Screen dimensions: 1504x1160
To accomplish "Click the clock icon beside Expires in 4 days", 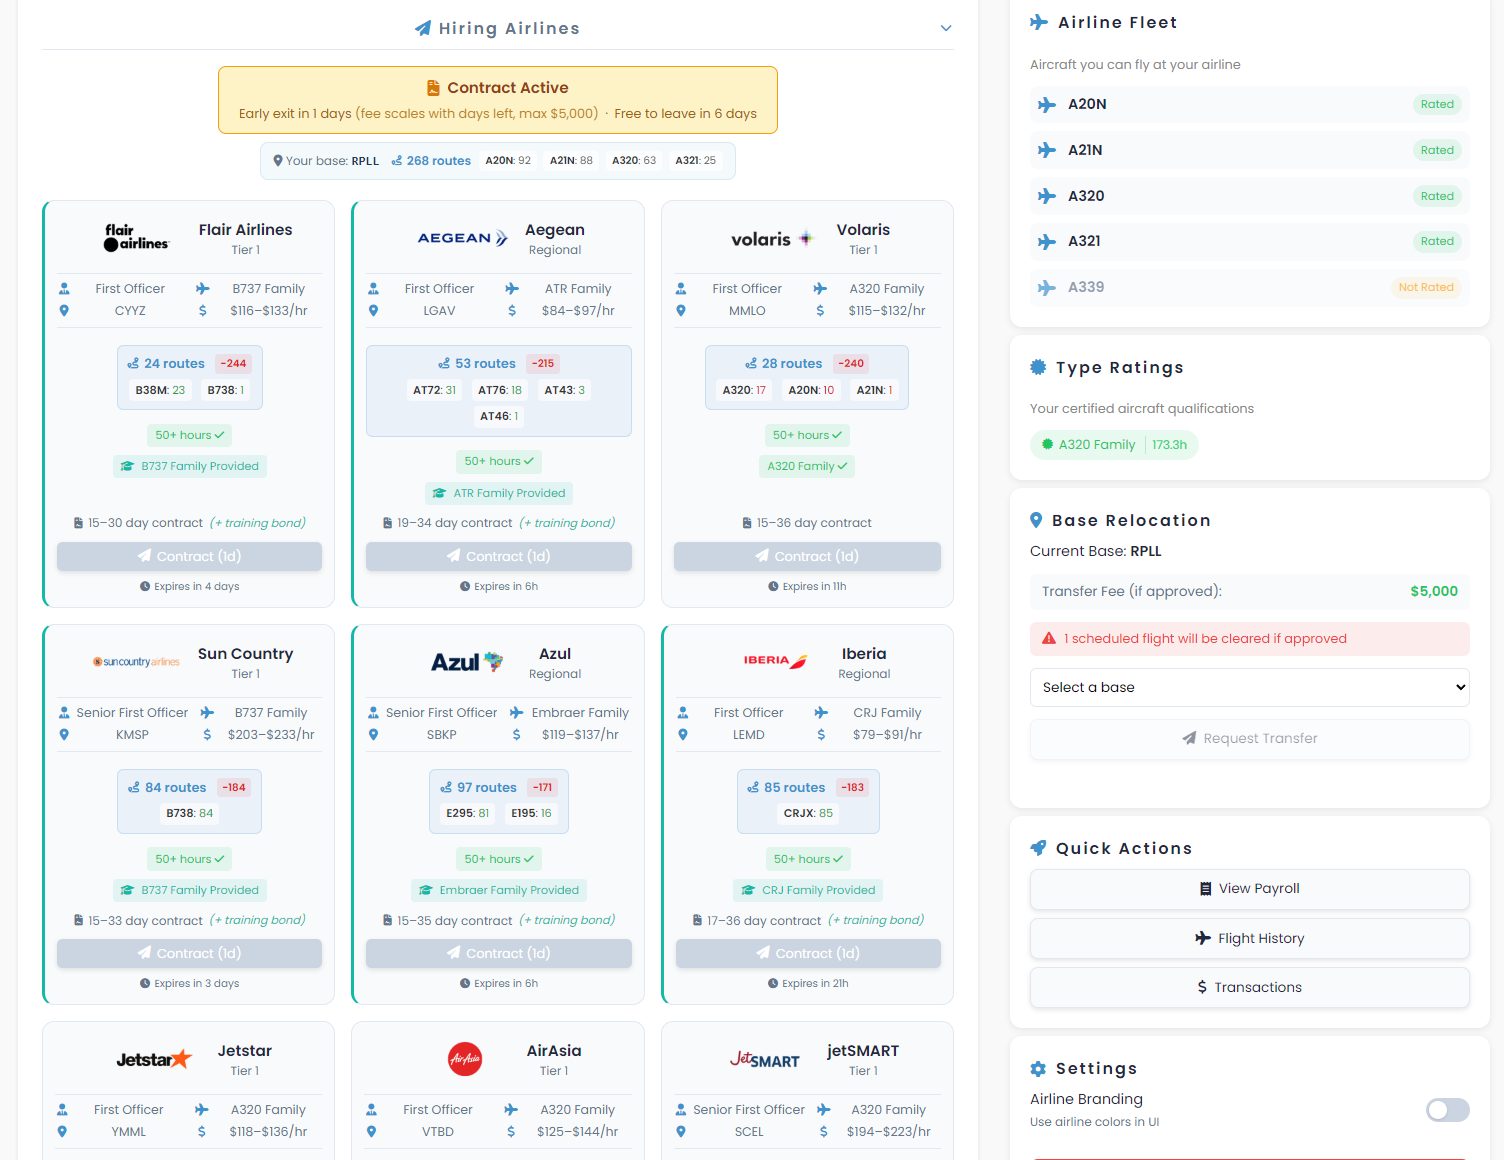I will 145,587.
